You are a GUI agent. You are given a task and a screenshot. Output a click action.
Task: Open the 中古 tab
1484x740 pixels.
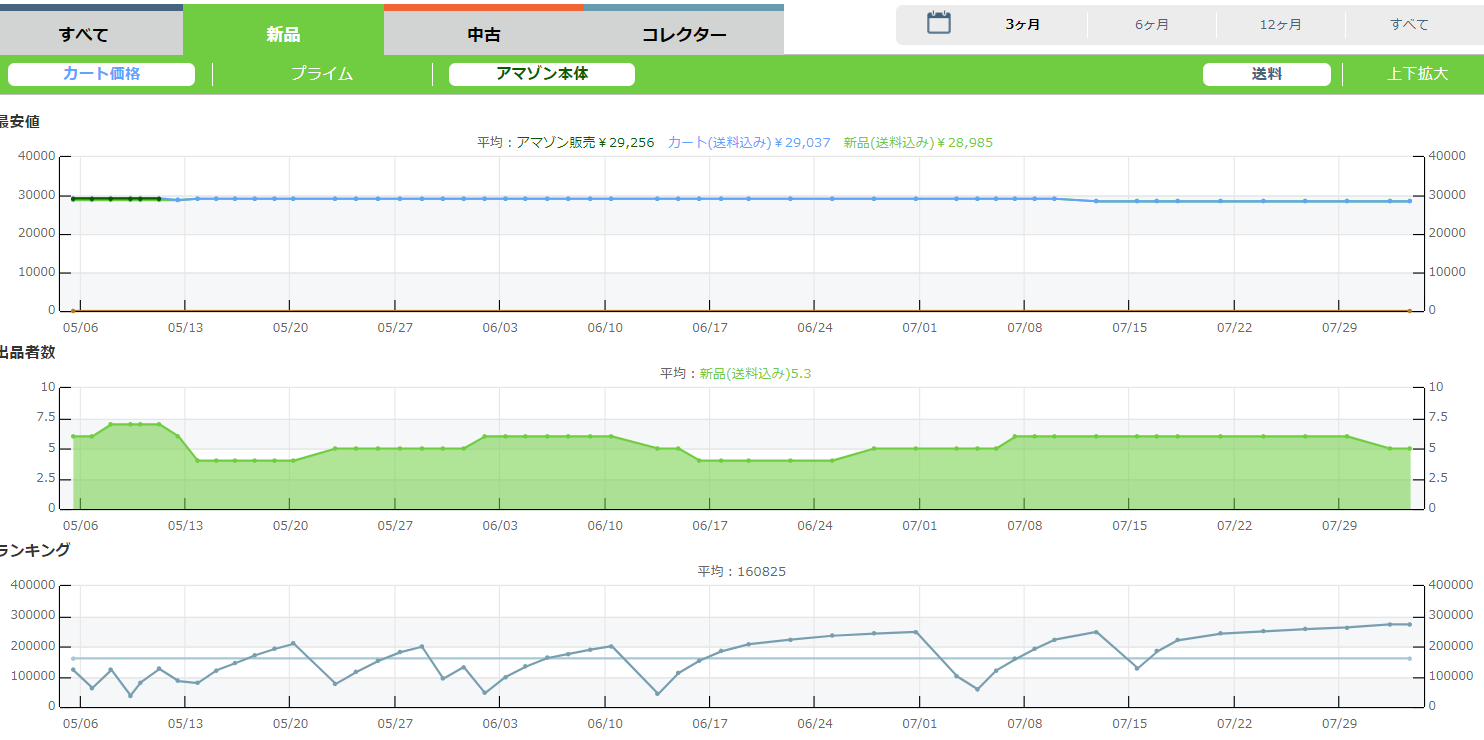483,35
